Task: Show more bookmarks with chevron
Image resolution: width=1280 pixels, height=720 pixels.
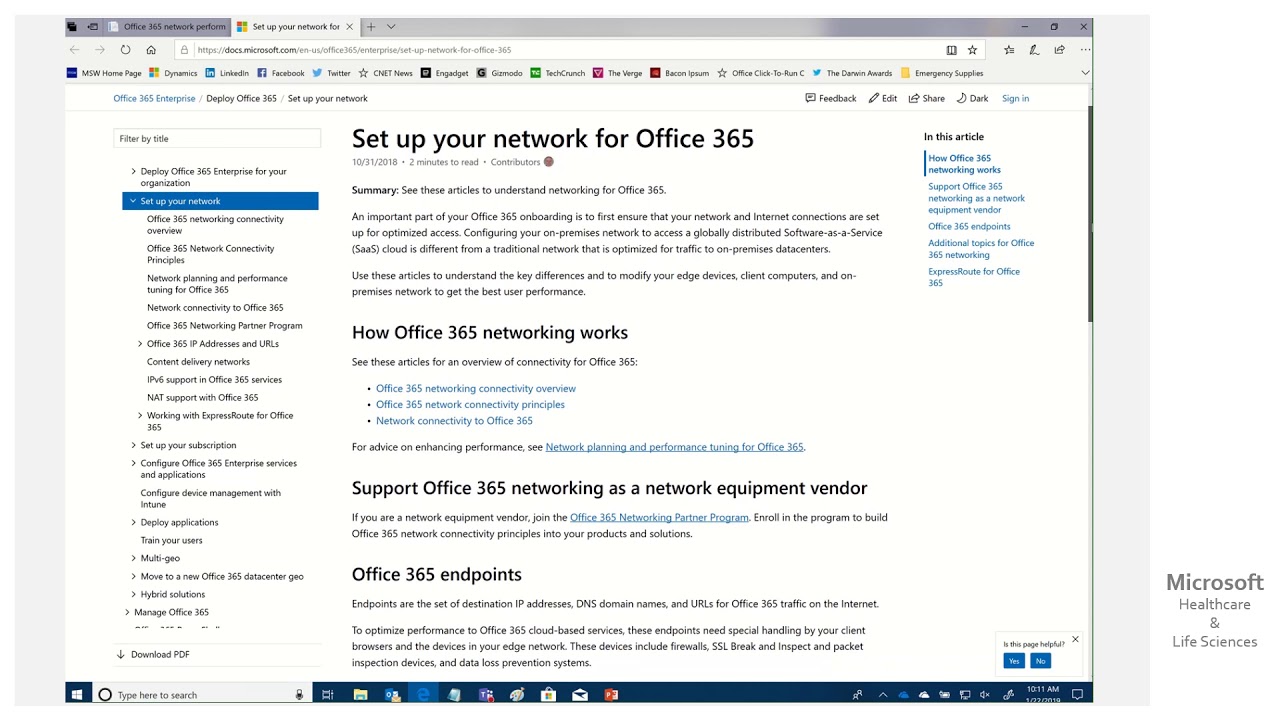Action: [1085, 73]
